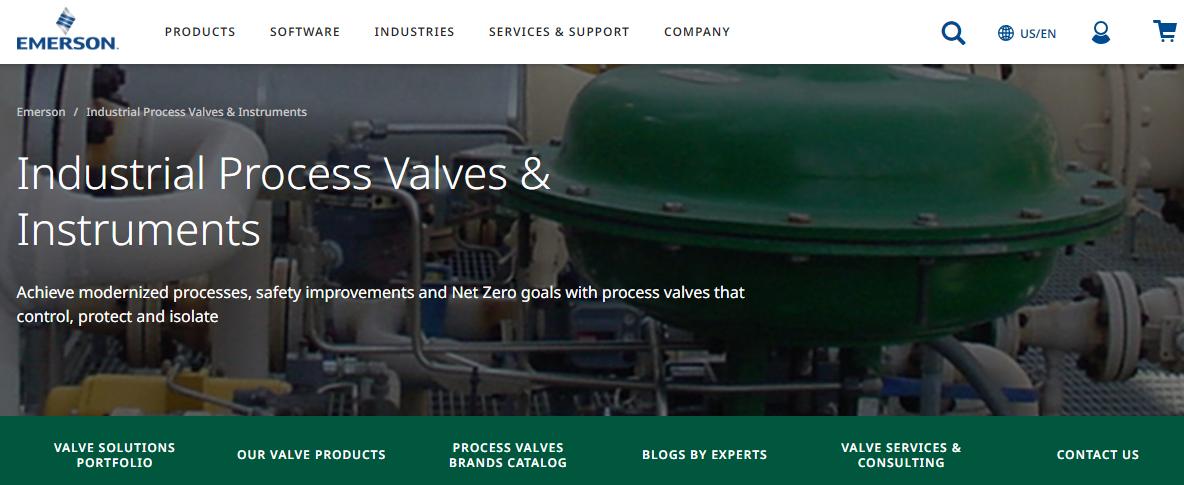Click Industrial Process Valves & Instruments breadcrumb

(x=196, y=112)
